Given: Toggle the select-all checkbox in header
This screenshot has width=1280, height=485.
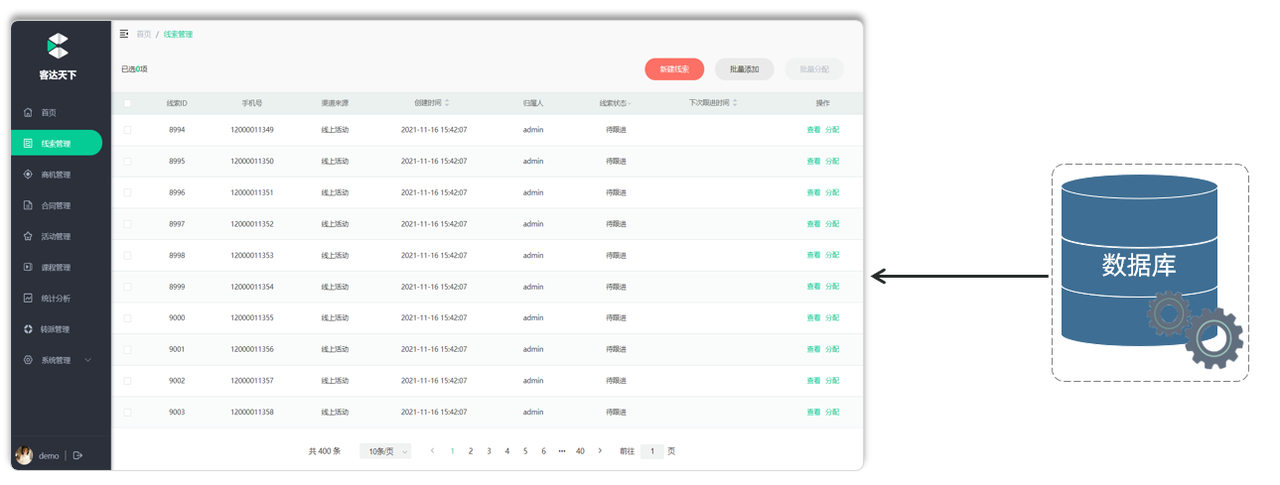Looking at the screenshot, I should point(127,103).
